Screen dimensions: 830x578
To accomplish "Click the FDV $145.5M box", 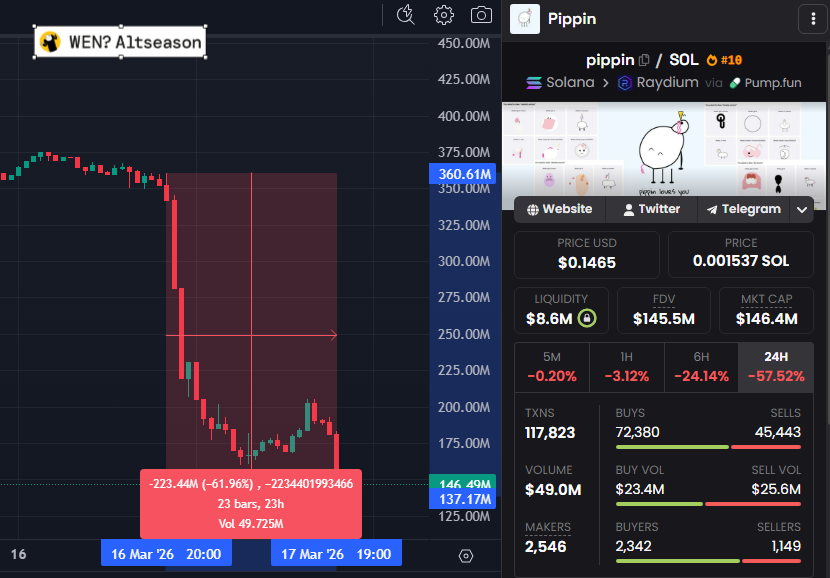I will pyautogui.click(x=664, y=311).
